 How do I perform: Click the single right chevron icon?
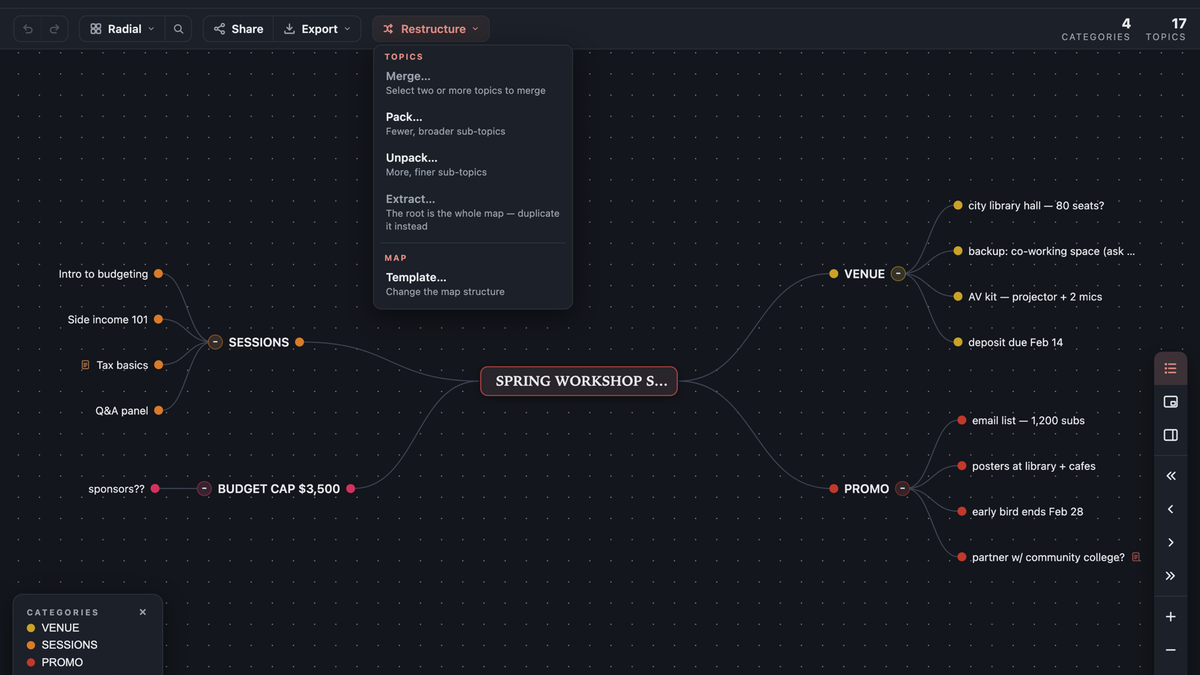tap(1171, 542)
